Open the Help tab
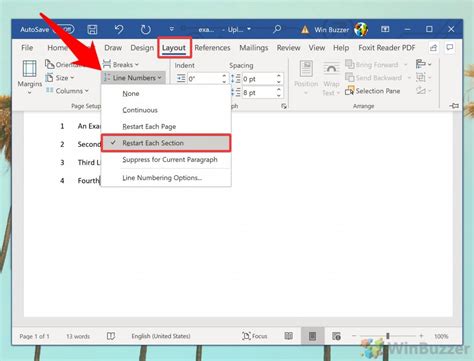The width and height of the screenshot is (474, 361). click(341, 48)
